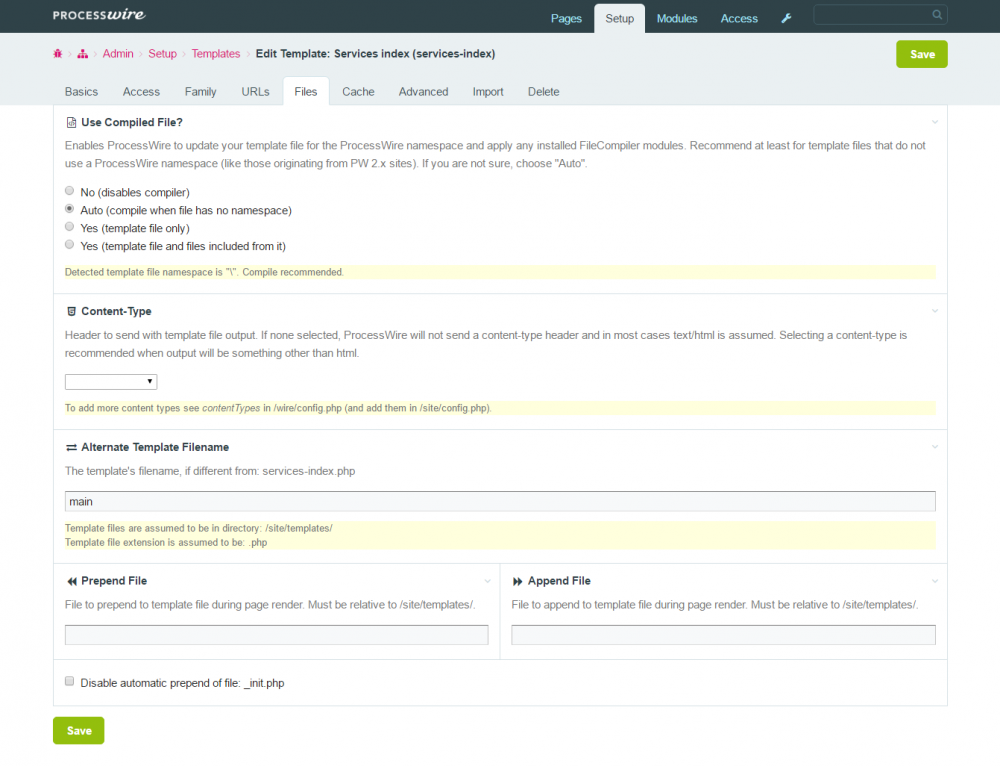Click the Alternate Template Filename input field
This screenshot has width=1000, height=766.
pos(500,501)
